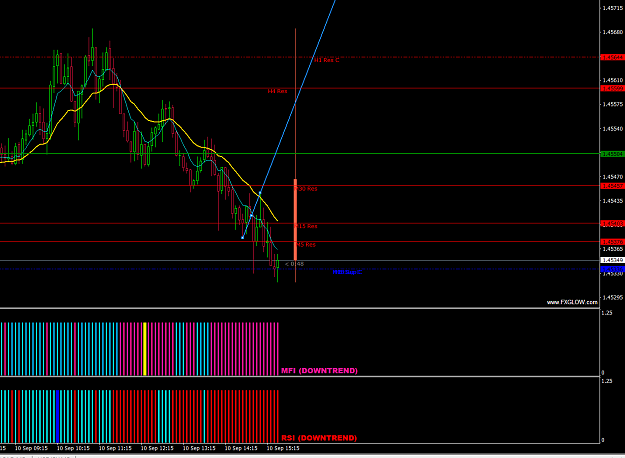Select the dark blue bar in RSI histogram

click(58, 416)
